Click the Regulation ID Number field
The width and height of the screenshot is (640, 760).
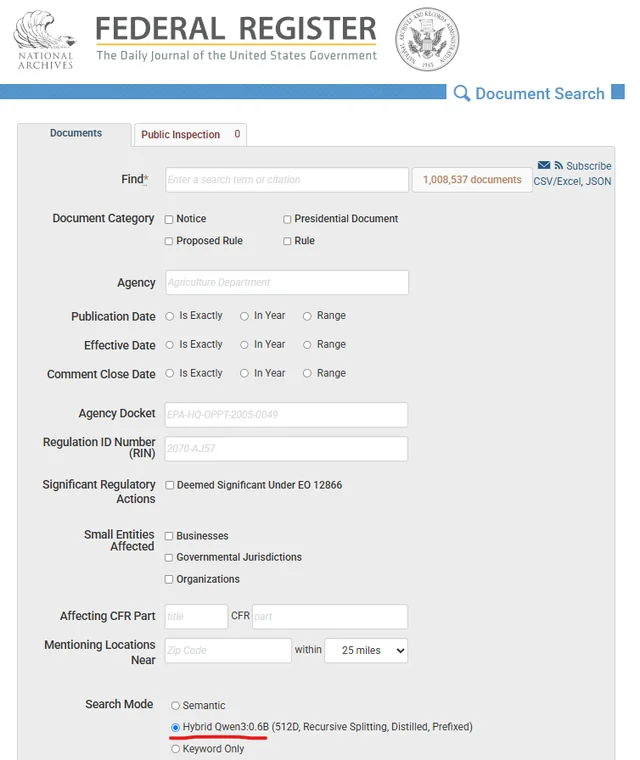click(x=286, y=449)
